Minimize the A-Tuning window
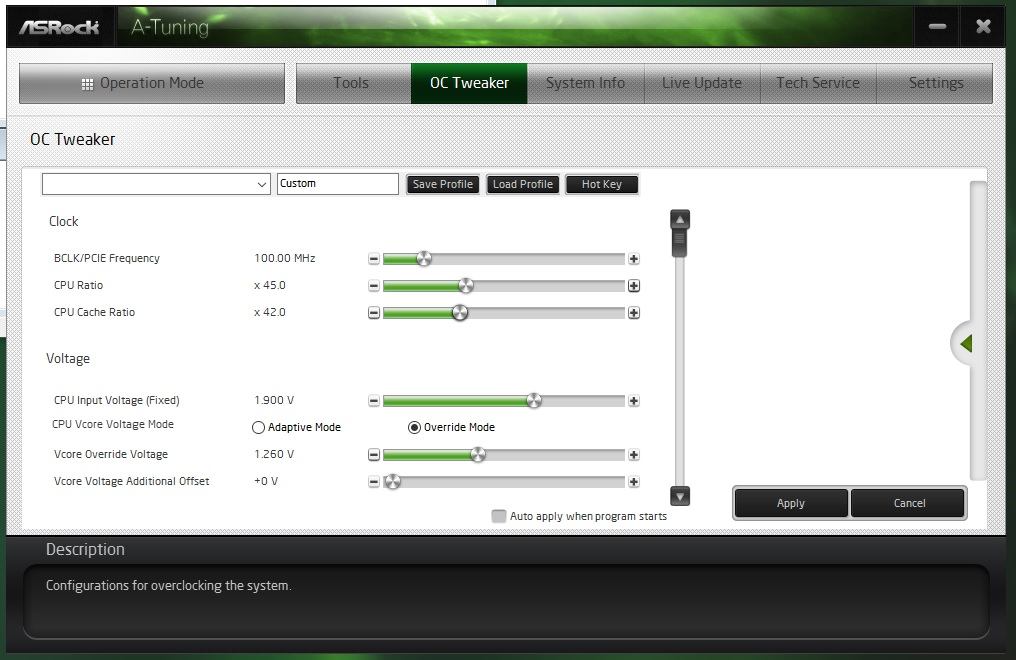 [x=937, y=27]
